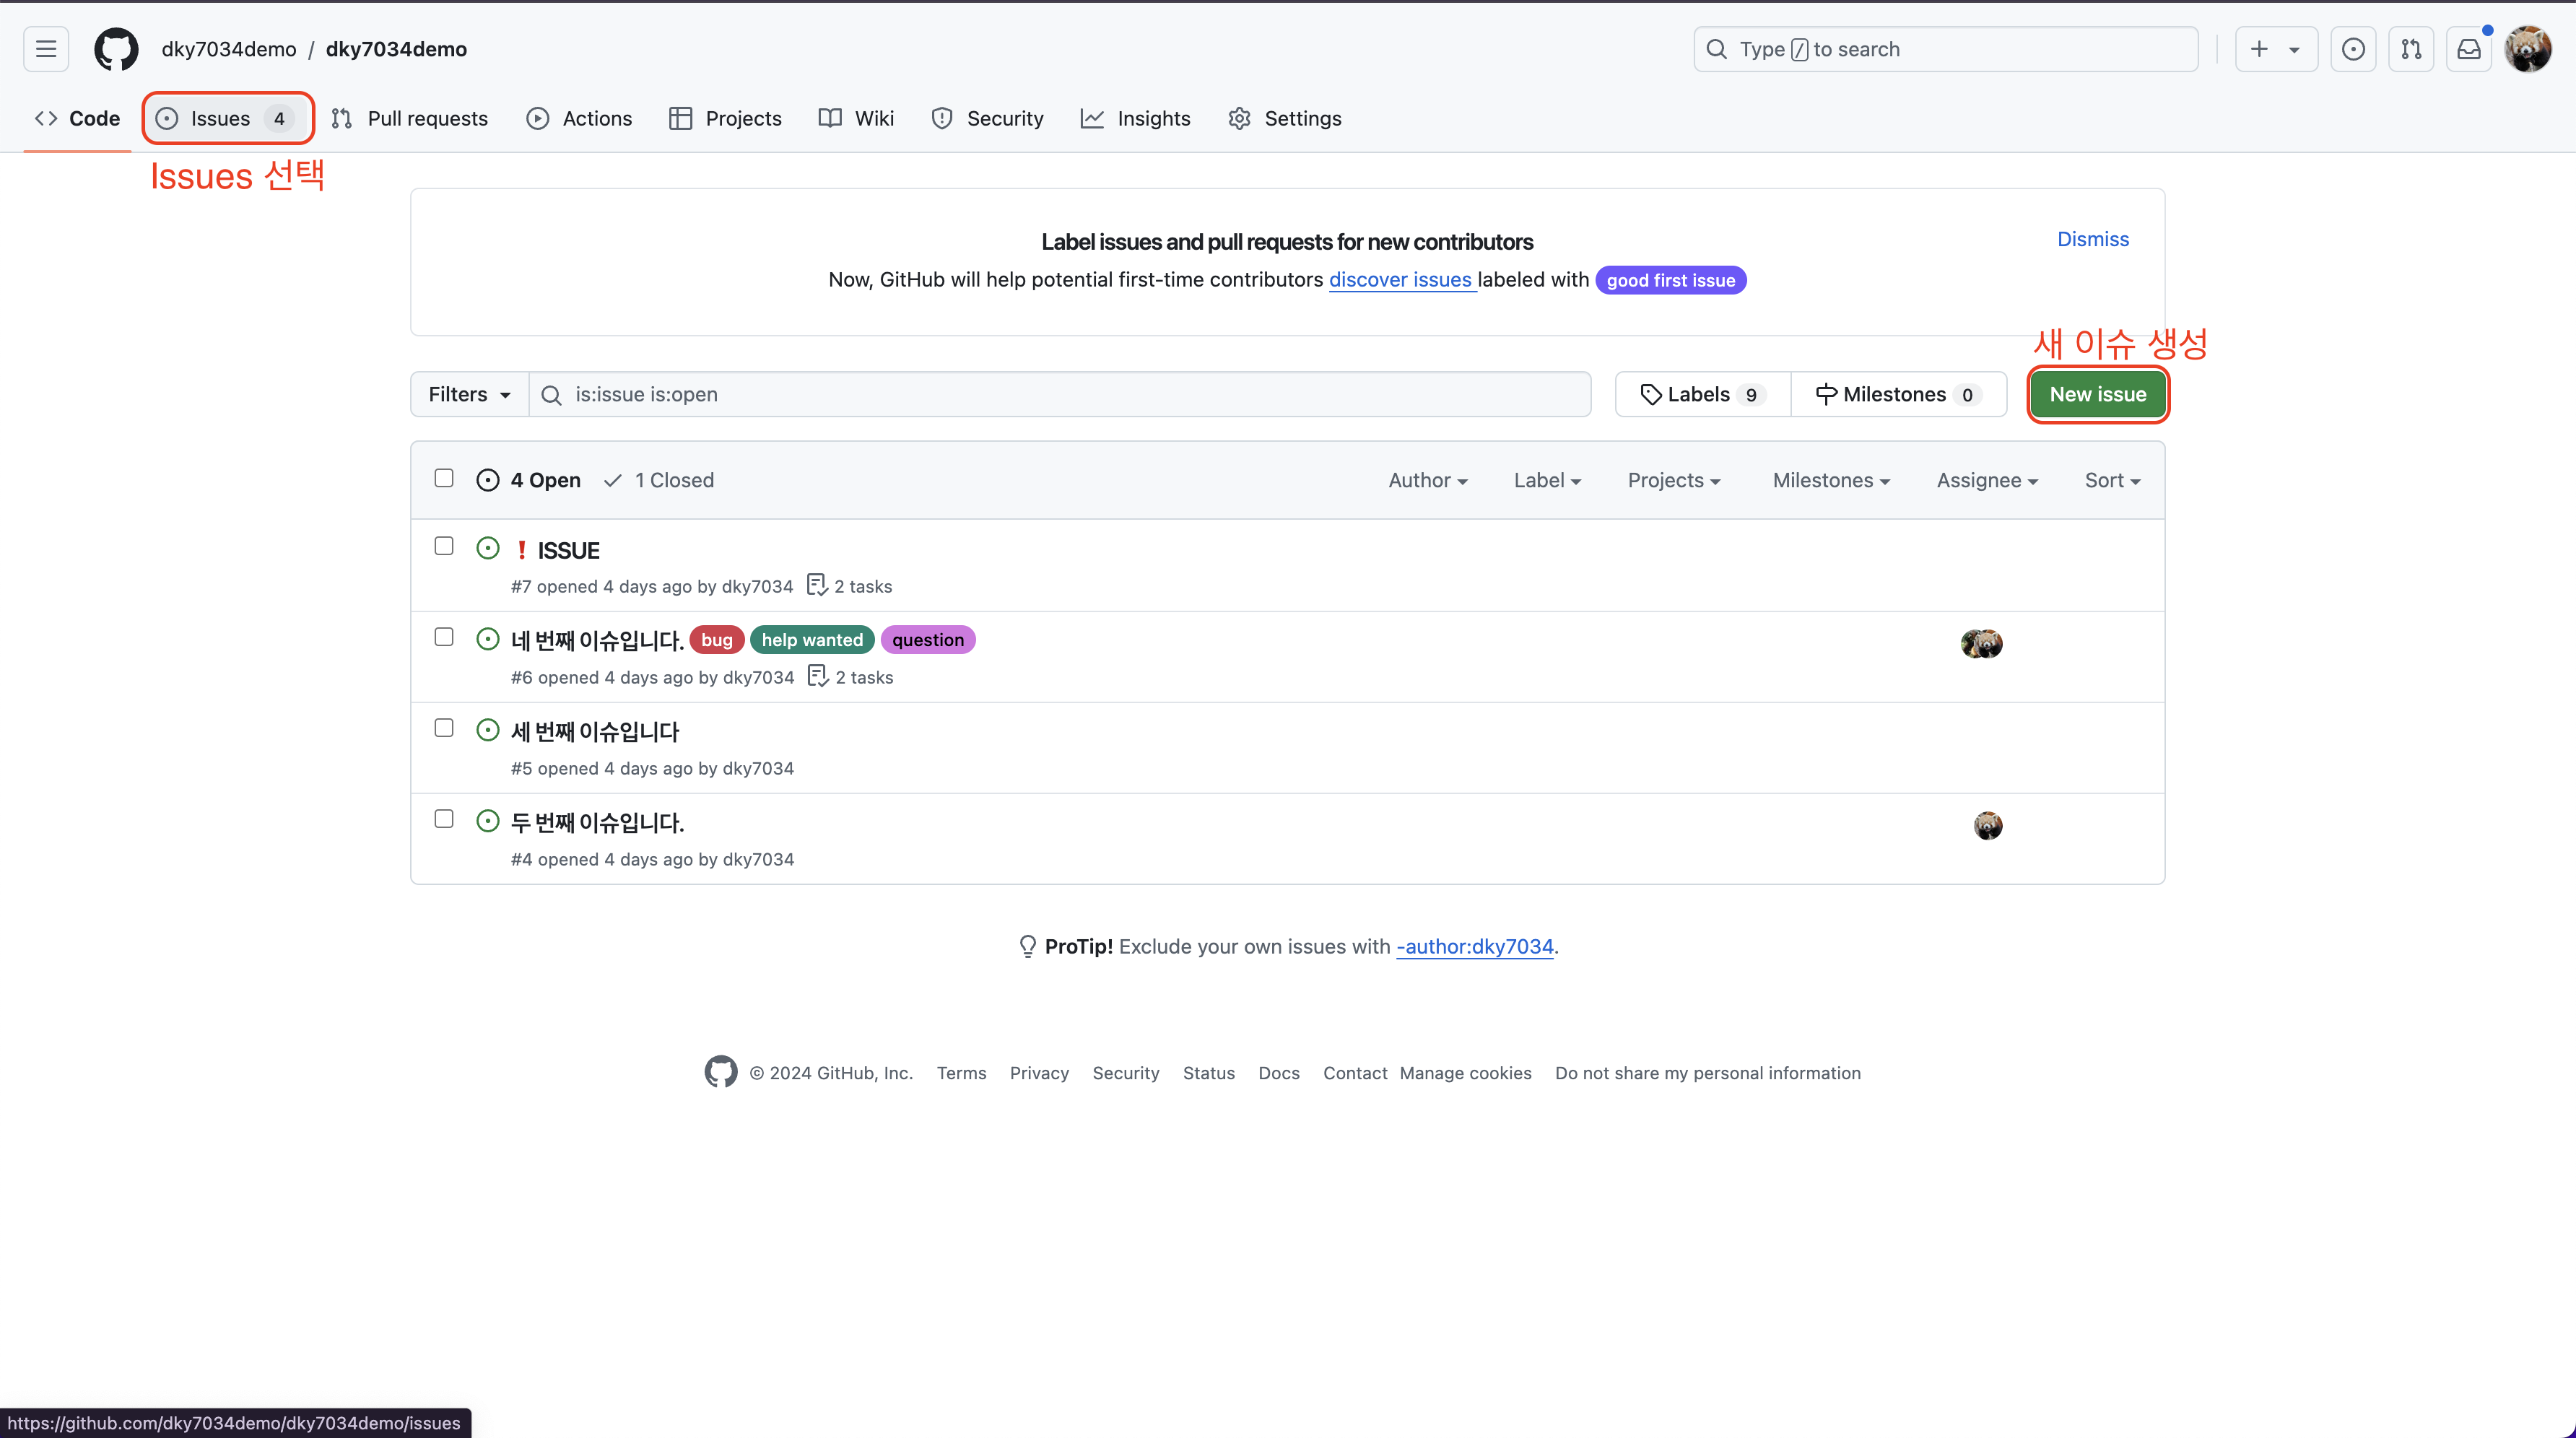Open the issues icon in header
Viewport: 2576px width, 1438px height.
point(2353,49)
